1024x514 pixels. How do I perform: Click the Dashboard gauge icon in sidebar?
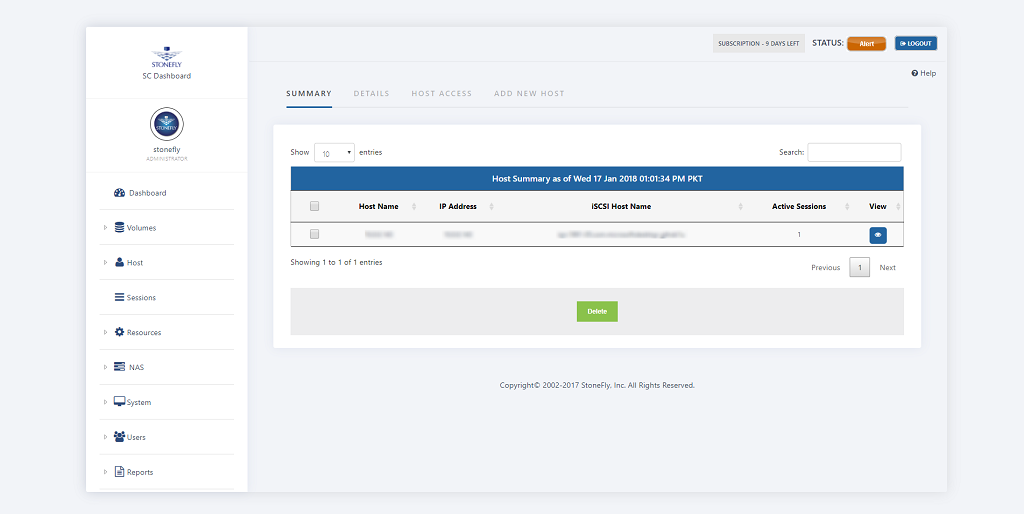(120, 193)
